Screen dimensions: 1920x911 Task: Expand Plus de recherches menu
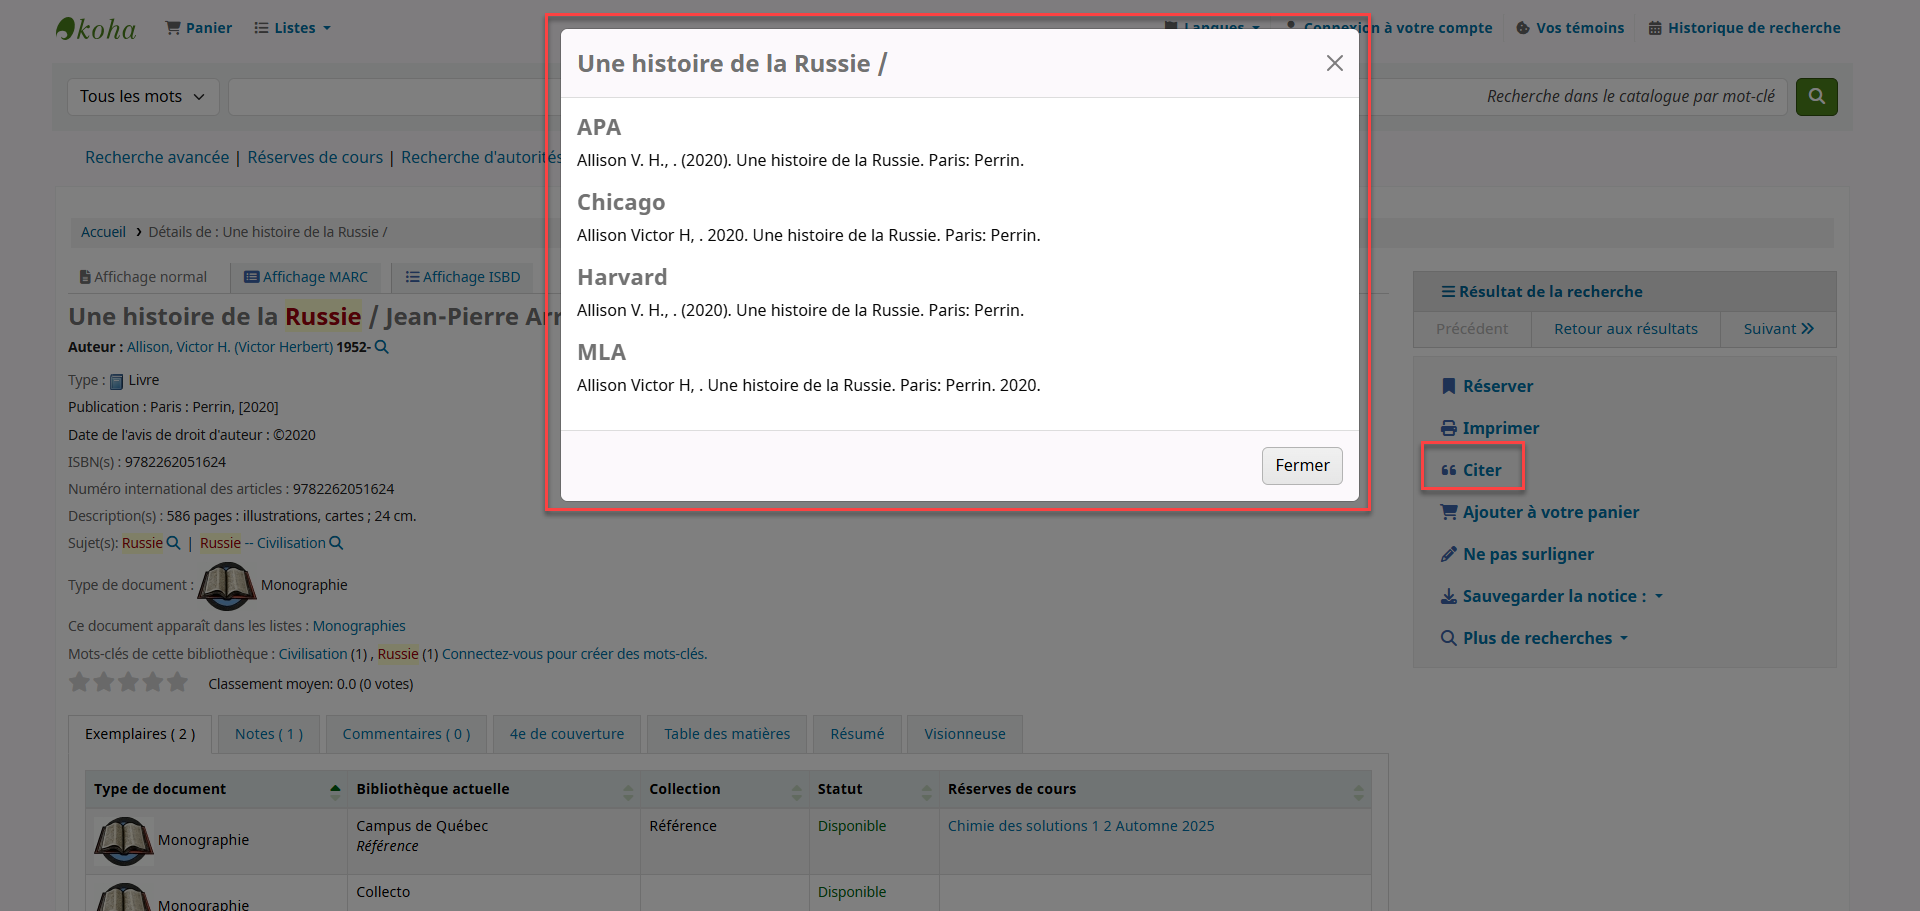(x=1535, y=638)
